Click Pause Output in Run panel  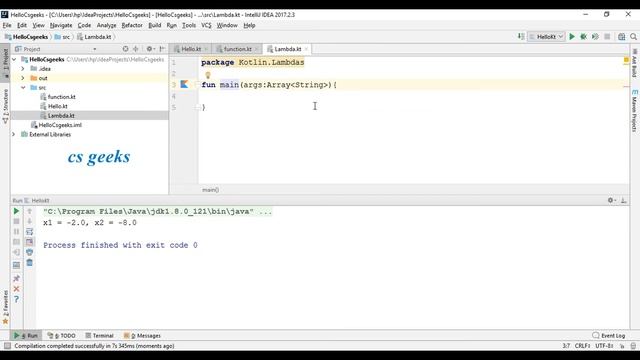coord(16,231)
